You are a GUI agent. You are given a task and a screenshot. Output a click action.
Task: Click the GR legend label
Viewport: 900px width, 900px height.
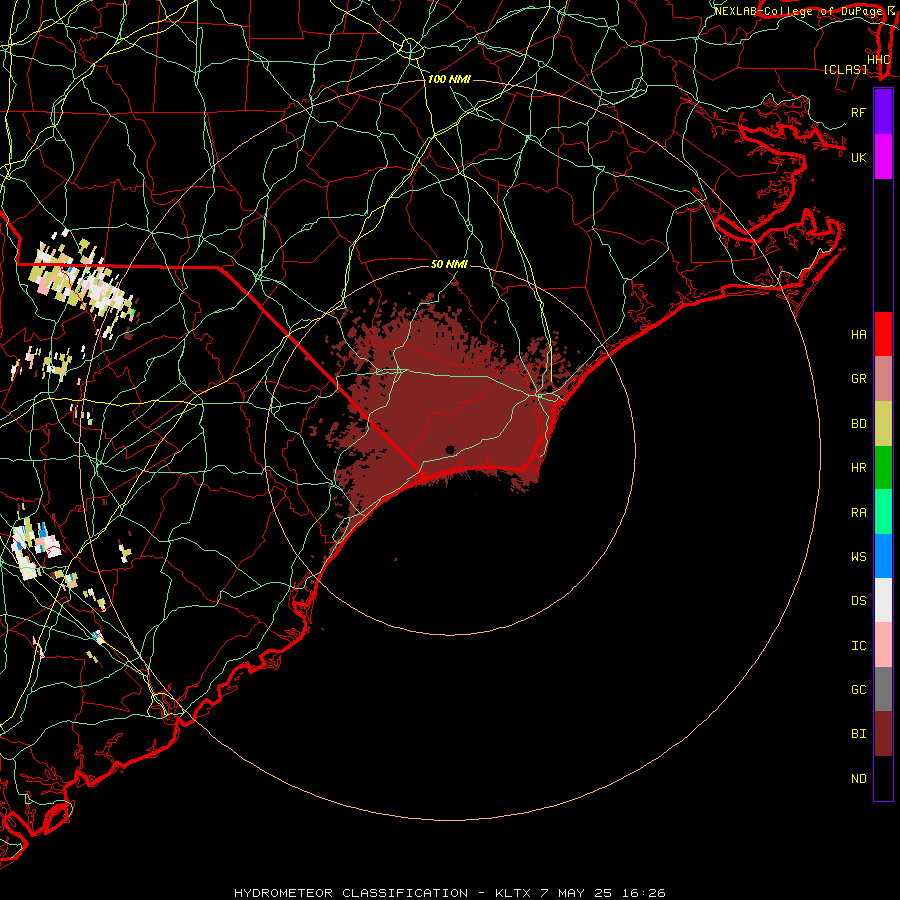coord(858,379)
